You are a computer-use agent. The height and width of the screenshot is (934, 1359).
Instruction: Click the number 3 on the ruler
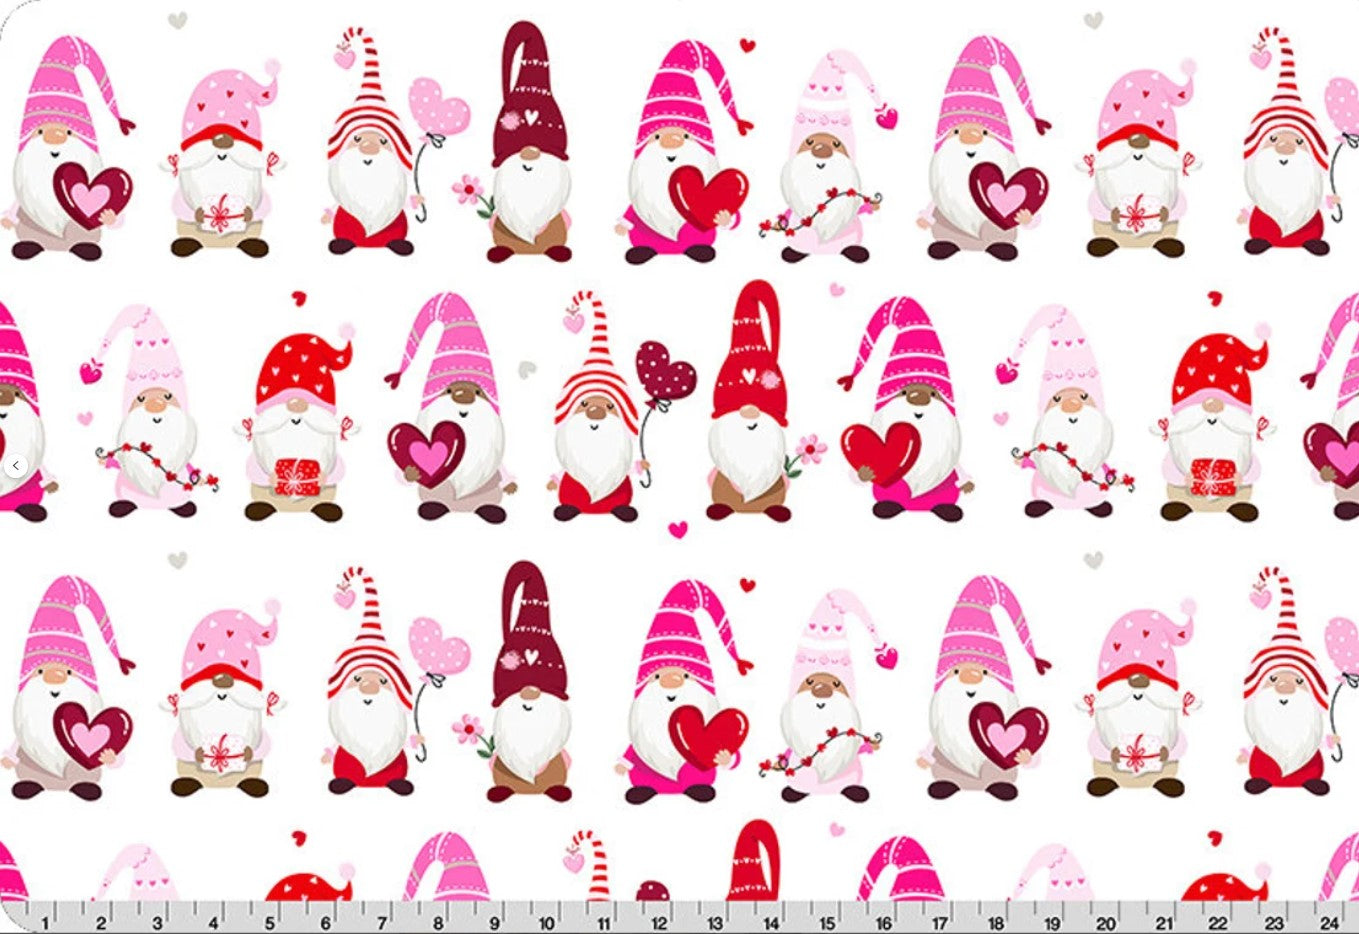click(x=157, y=922)
